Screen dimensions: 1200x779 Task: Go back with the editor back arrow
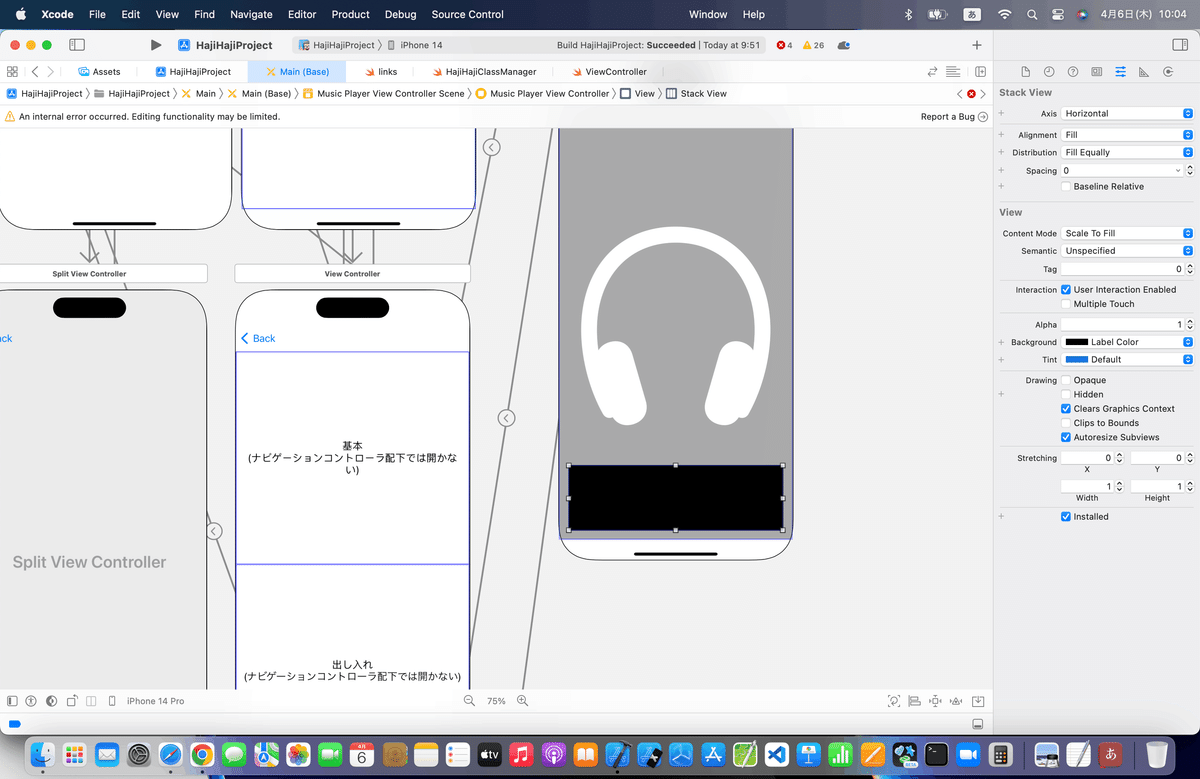coord(35,72)
